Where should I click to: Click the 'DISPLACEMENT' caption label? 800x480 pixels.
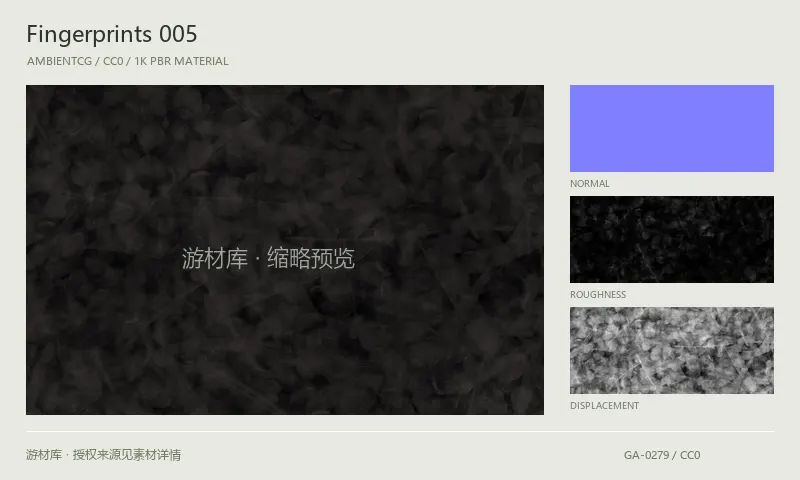coord(604,406)
